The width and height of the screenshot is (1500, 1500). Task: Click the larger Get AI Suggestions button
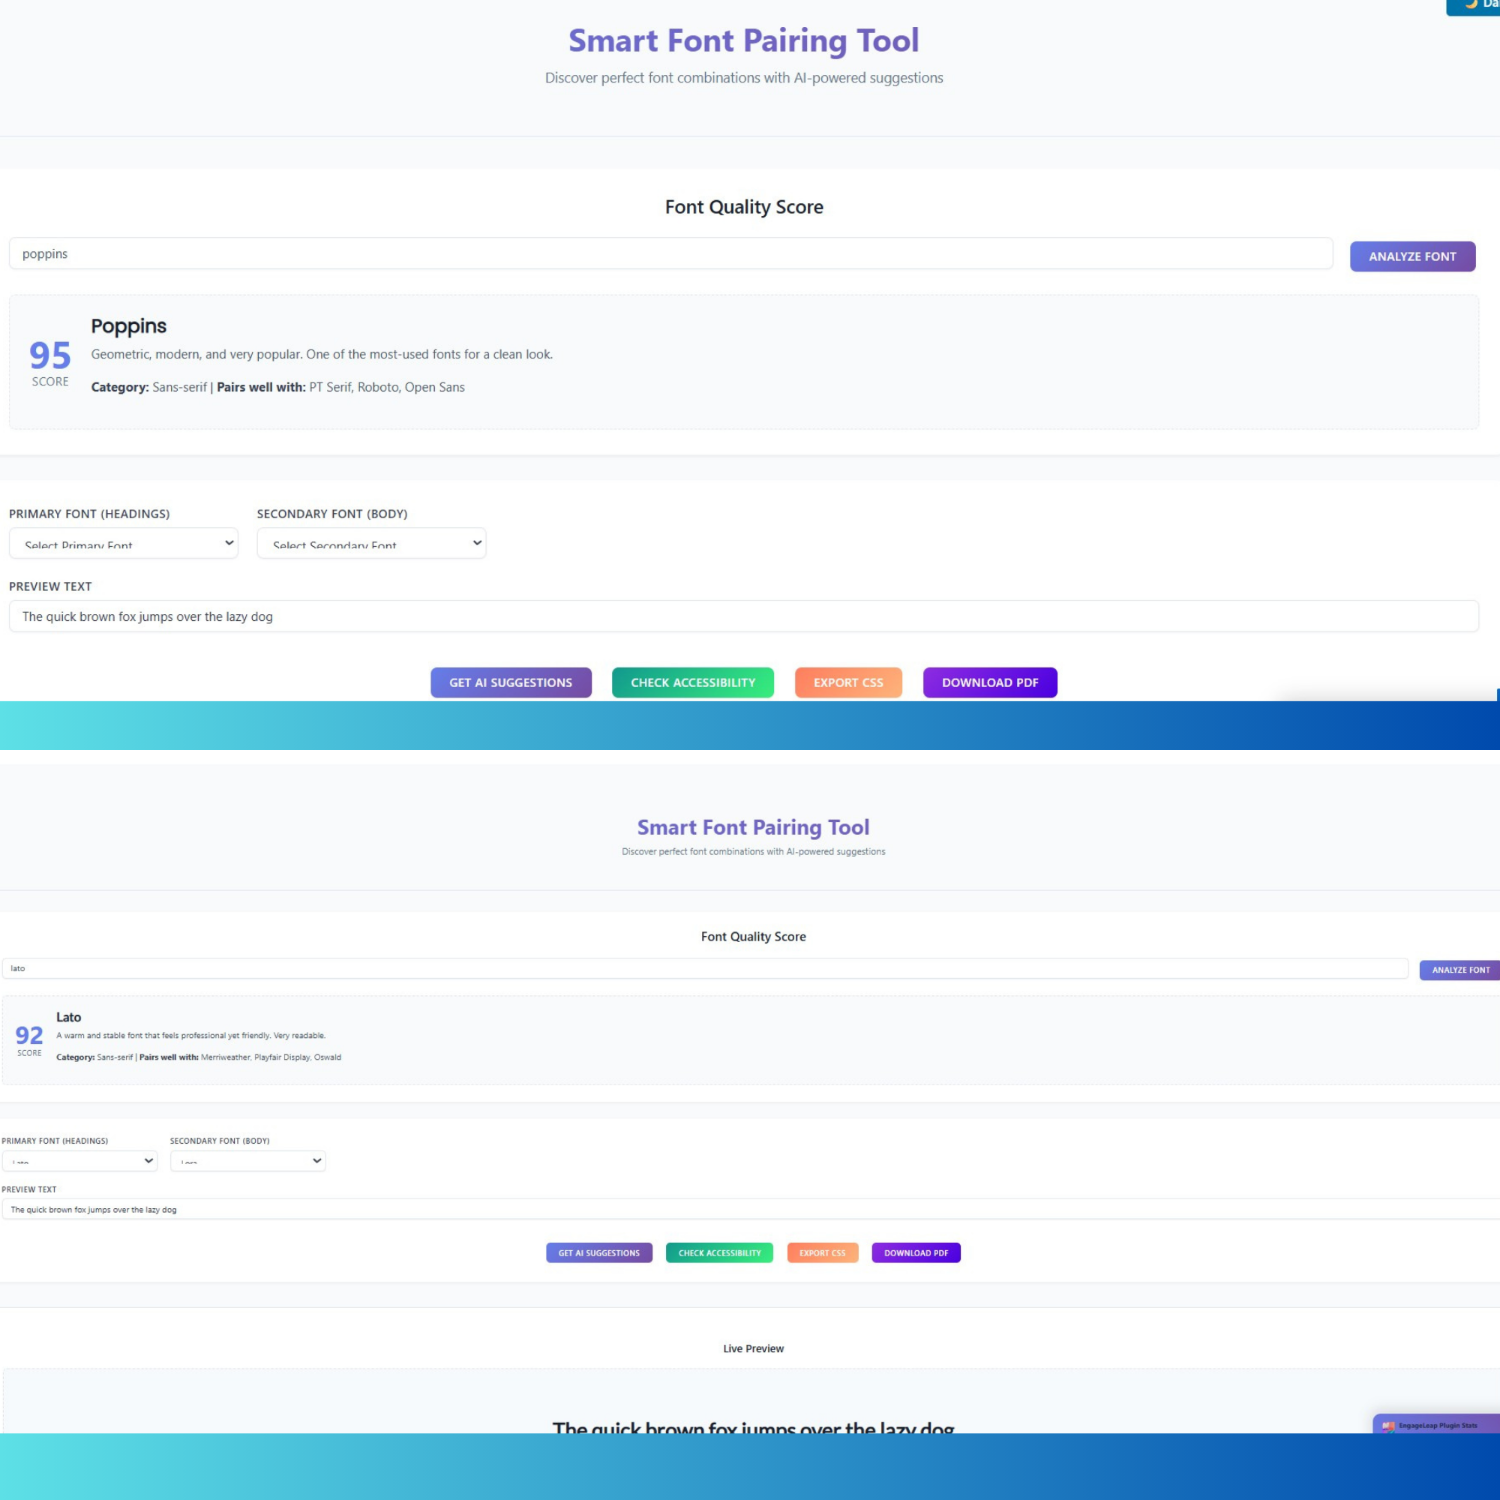(510, 682)
